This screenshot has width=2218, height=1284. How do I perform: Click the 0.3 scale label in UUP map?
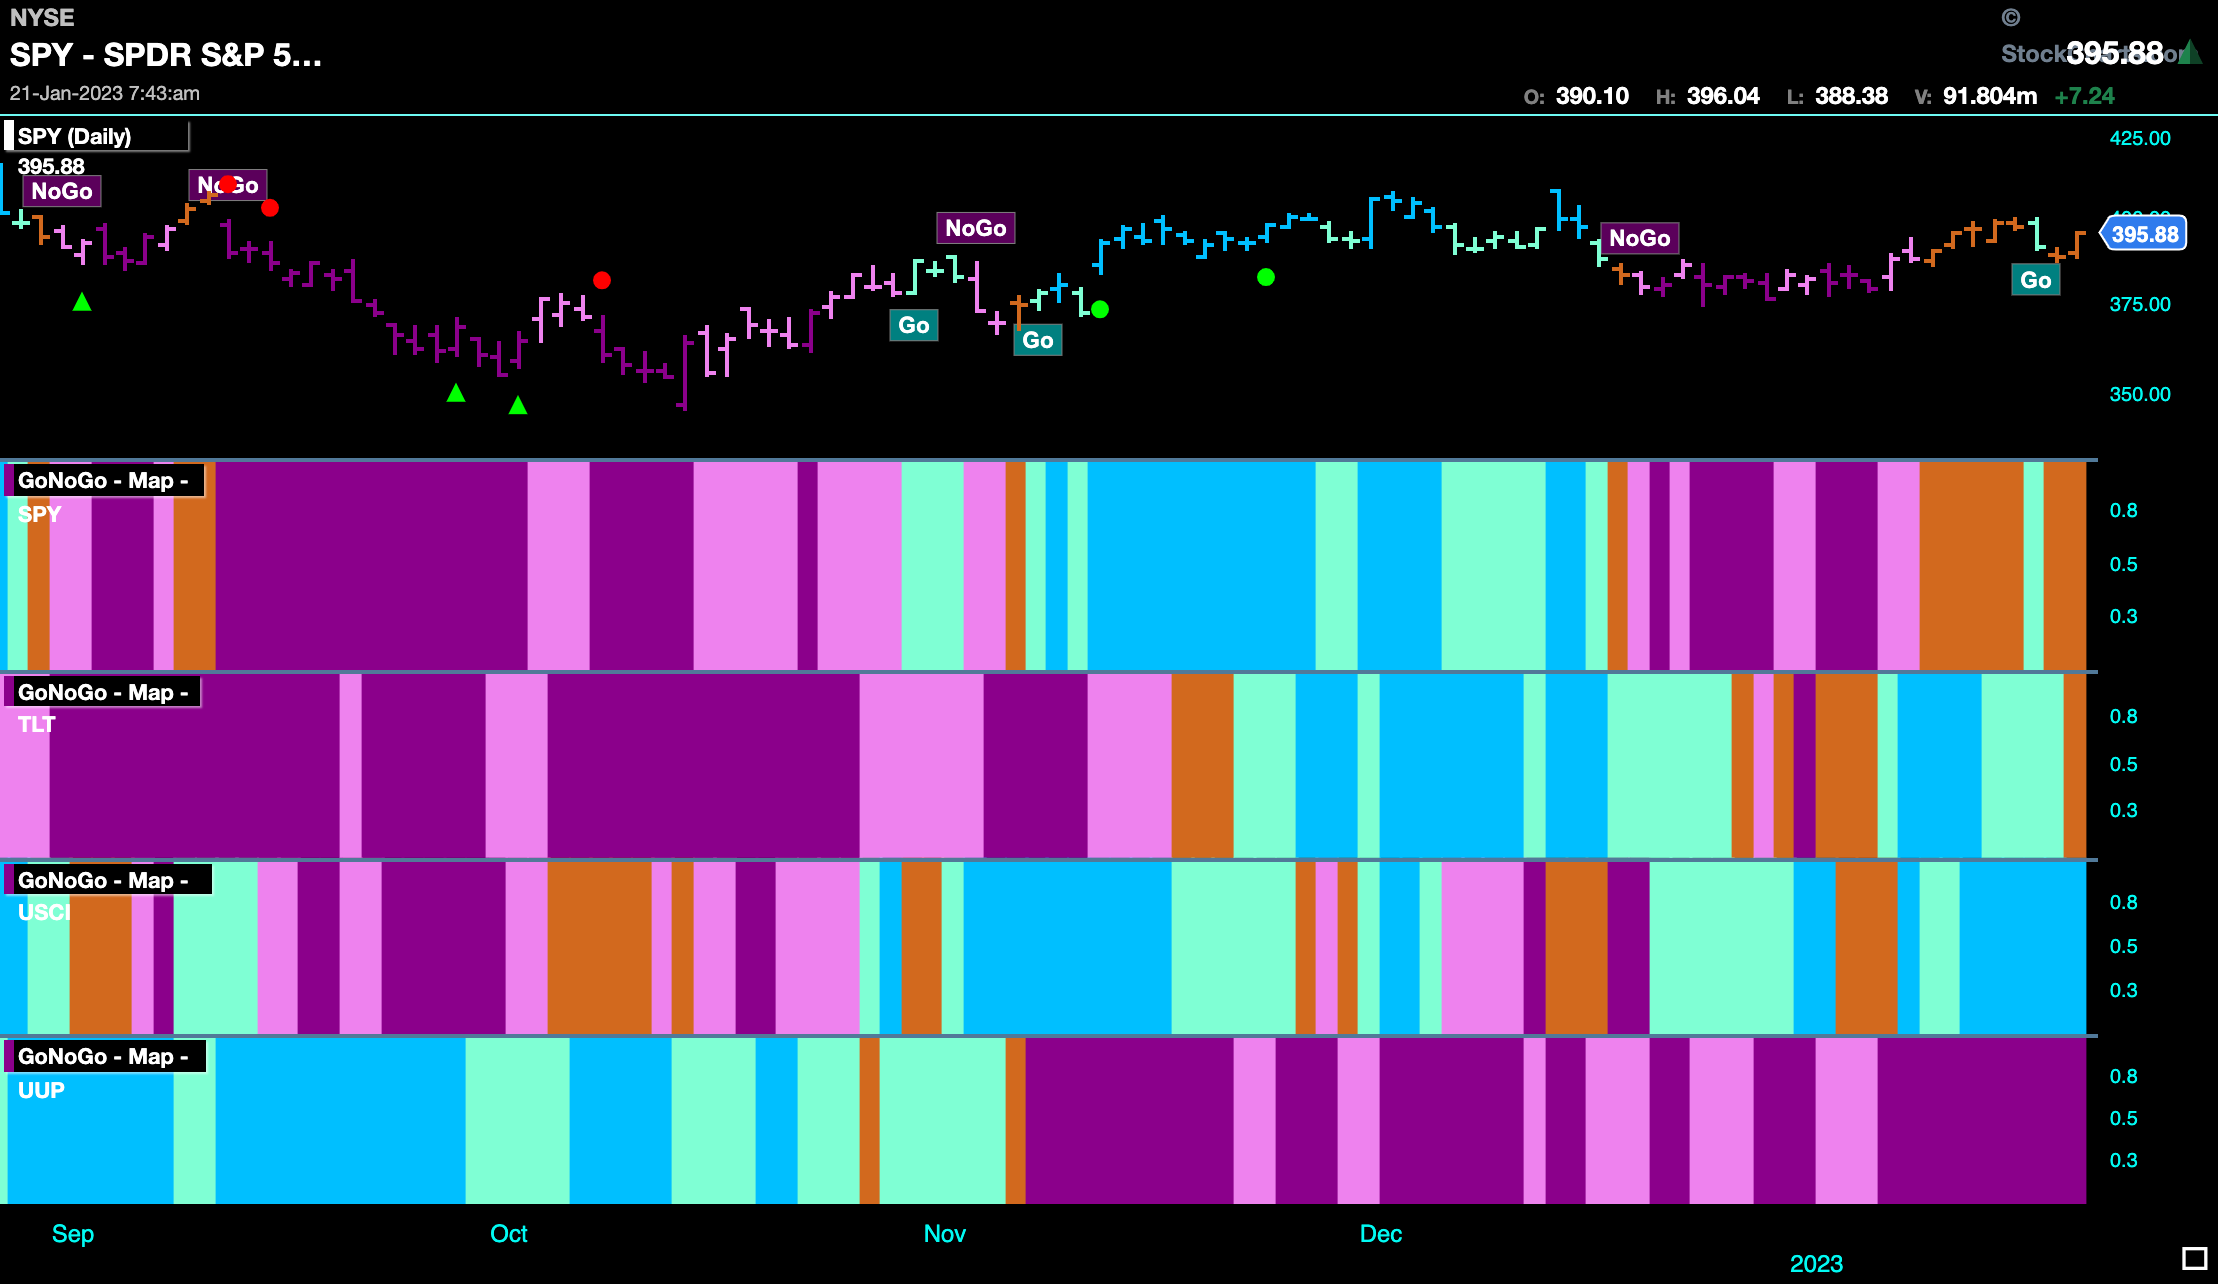(x=2124, y=1160)
